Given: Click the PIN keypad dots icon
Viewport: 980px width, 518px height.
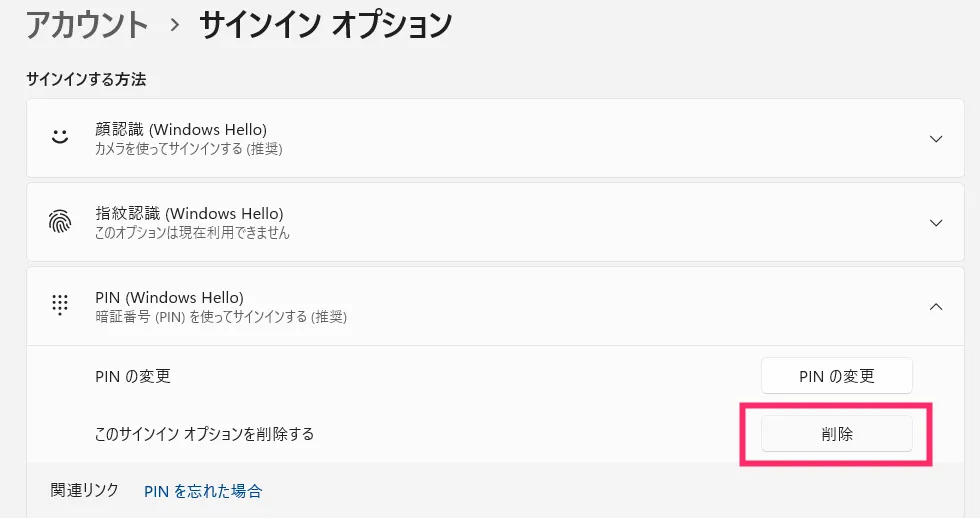Looking at the screenshot, I should coord(60,305).
